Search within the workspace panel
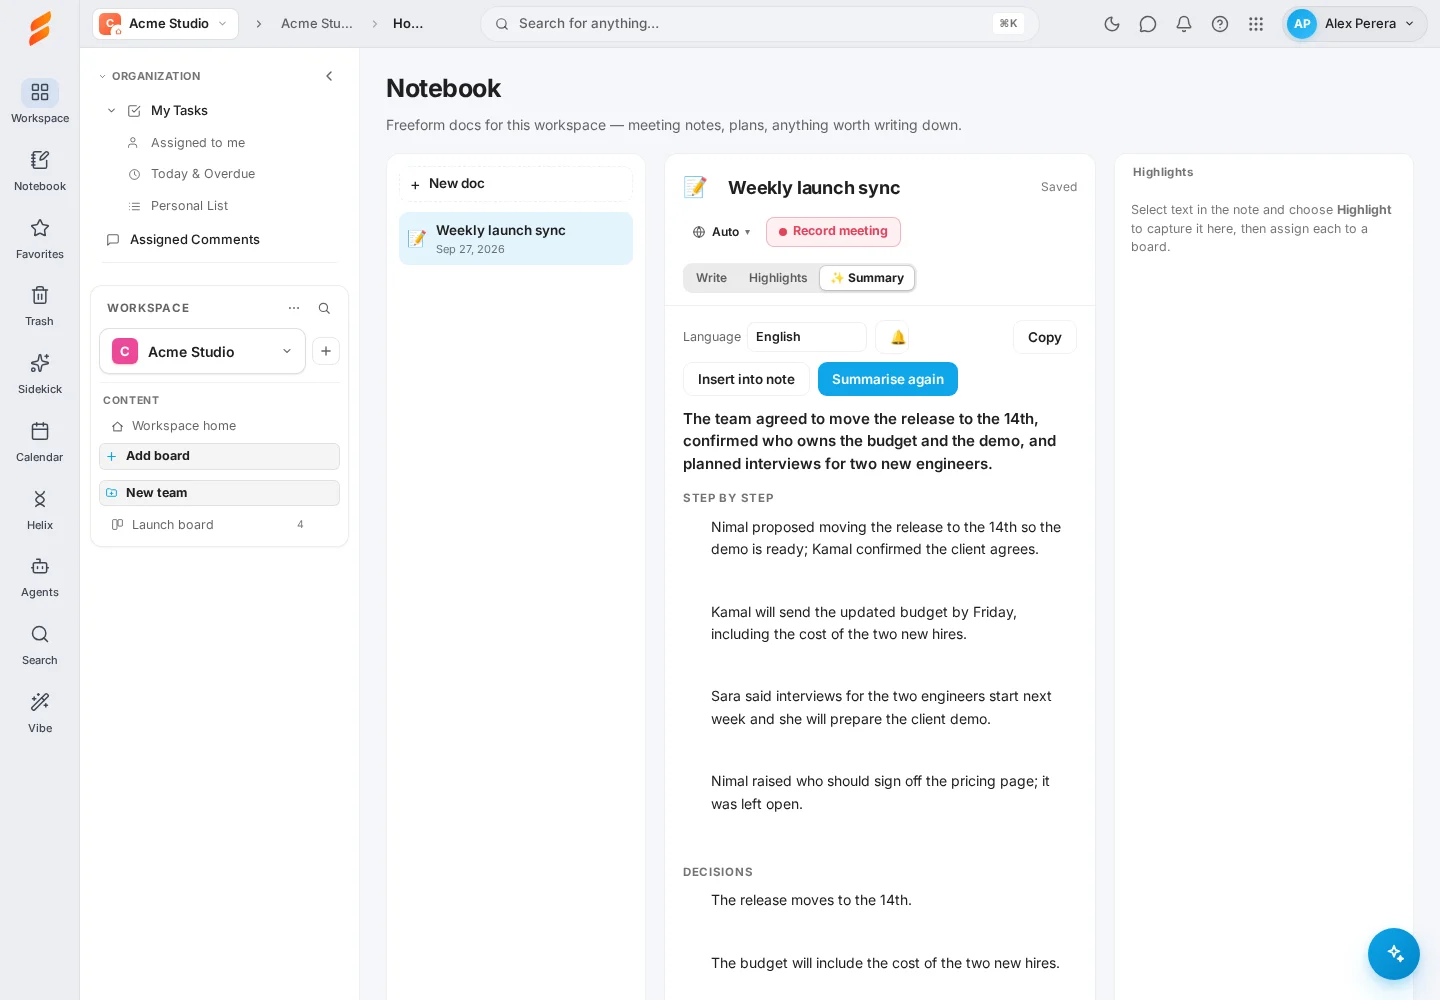This screenshot has height=1000, width=1440. [324, 308]
